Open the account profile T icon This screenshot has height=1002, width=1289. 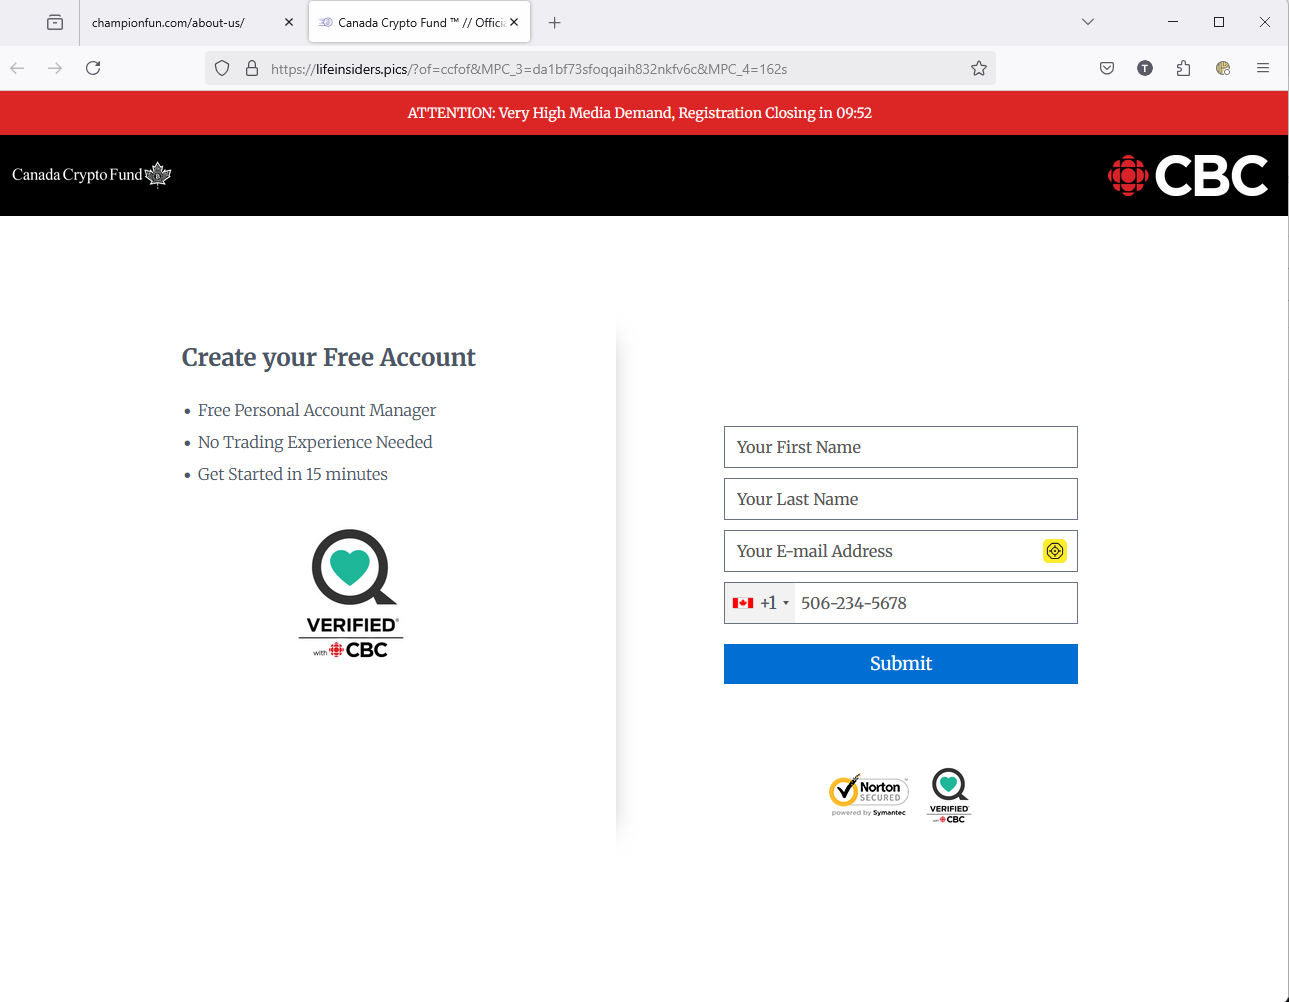pyautogui.click(x=1145, y=68)
